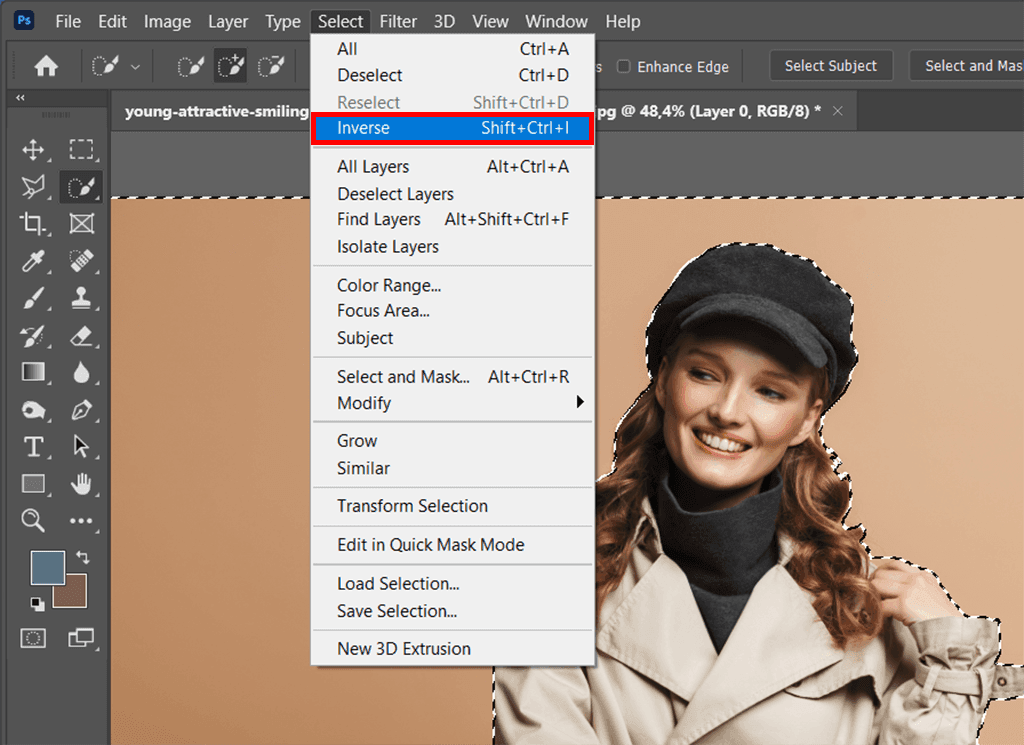
Task: Collapse the toolbar with double chevron
Action: 20,97
